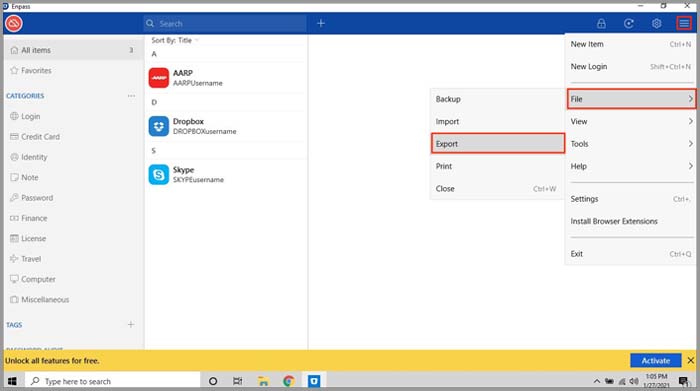Click in the Enpass search field
The height and width of the screenshot is (391, 700).
click(x=225, y=23)
